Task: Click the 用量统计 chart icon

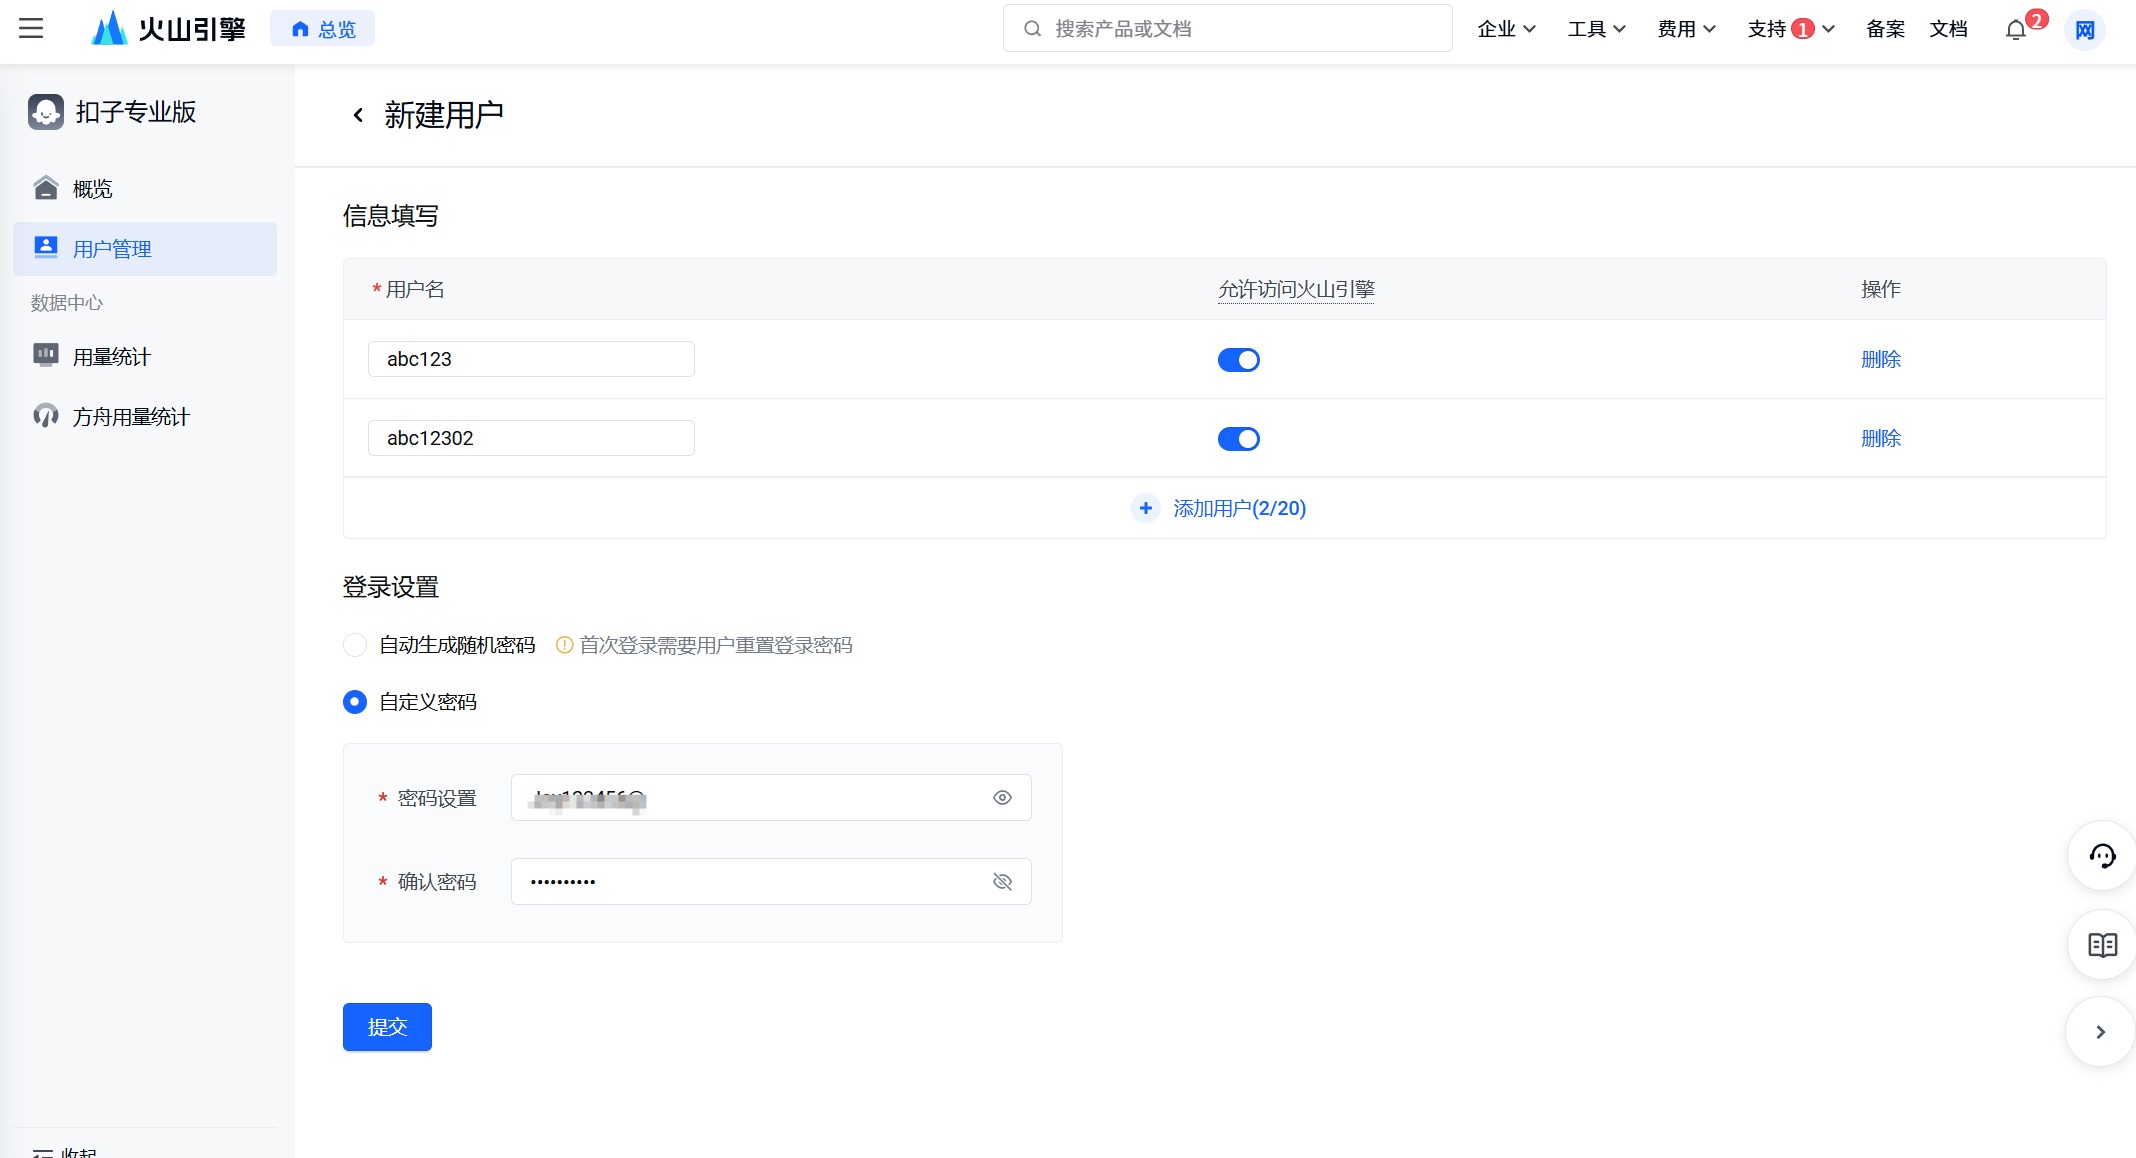Action: [x=46, y=356]
